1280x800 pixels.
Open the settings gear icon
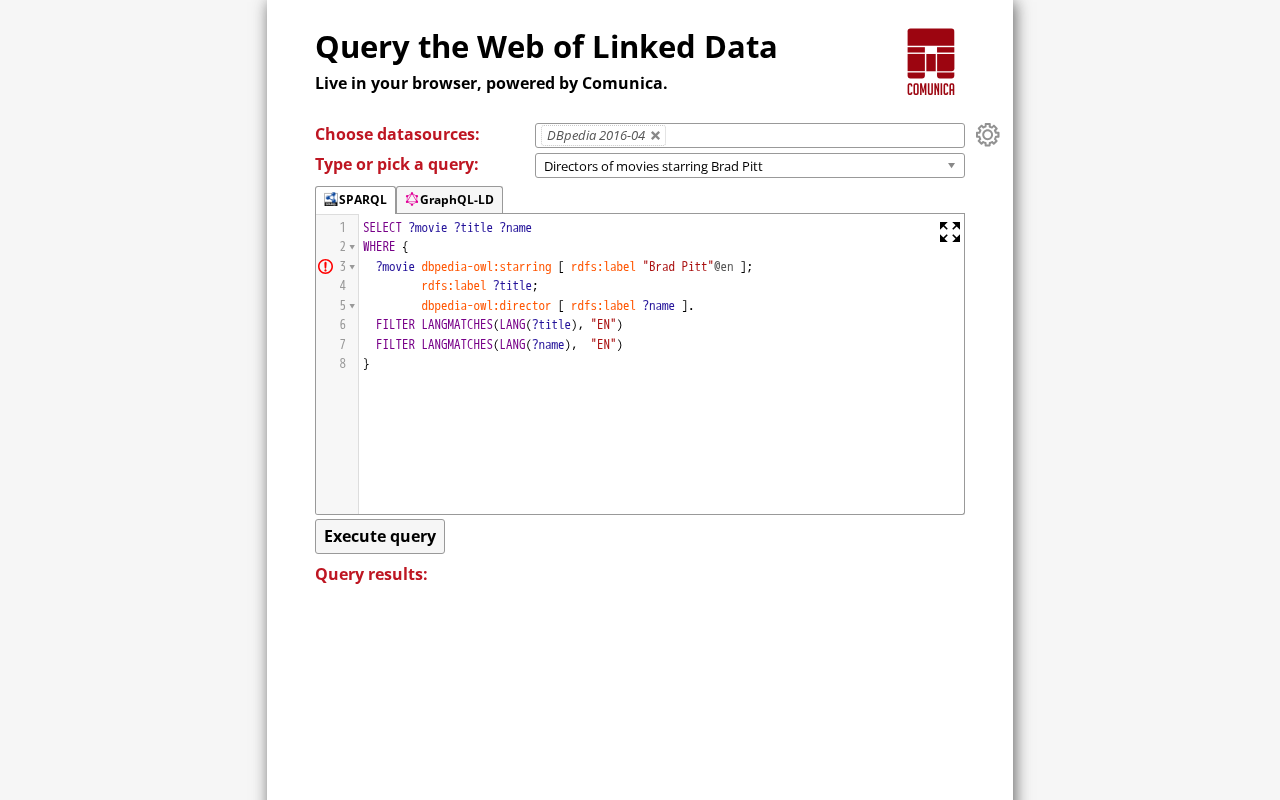point(988,135)
